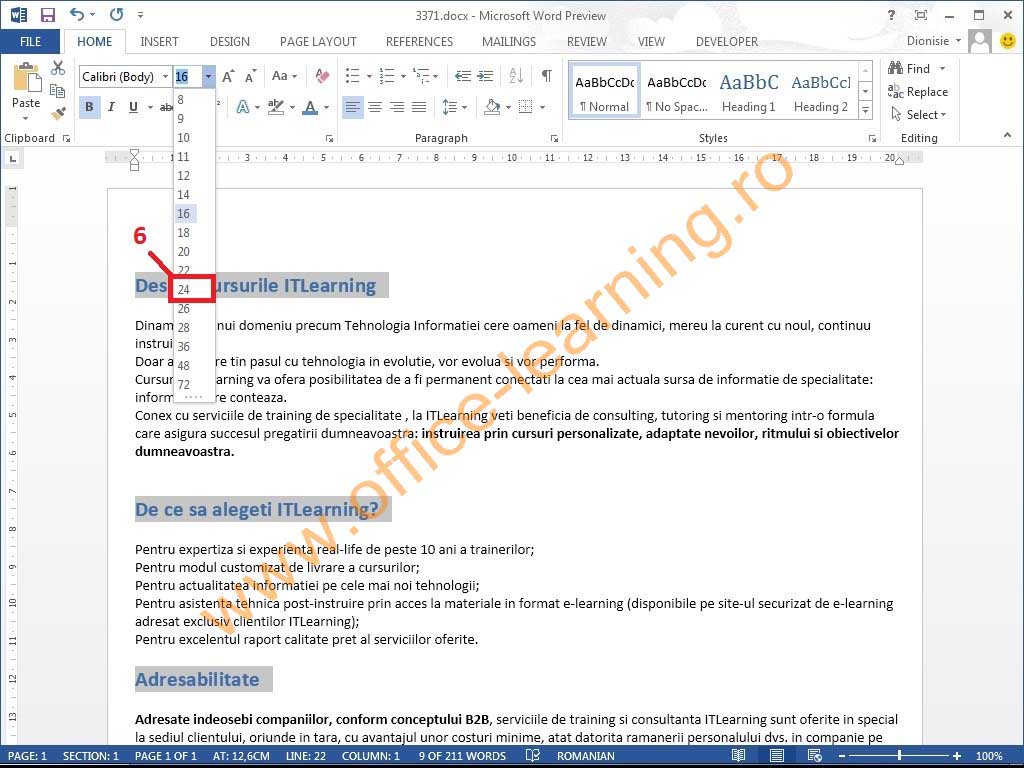Viewport: 1024px width, 768px height.
Task: Switch to Print Layout view in status bar
Action: (x=776, y=756)
